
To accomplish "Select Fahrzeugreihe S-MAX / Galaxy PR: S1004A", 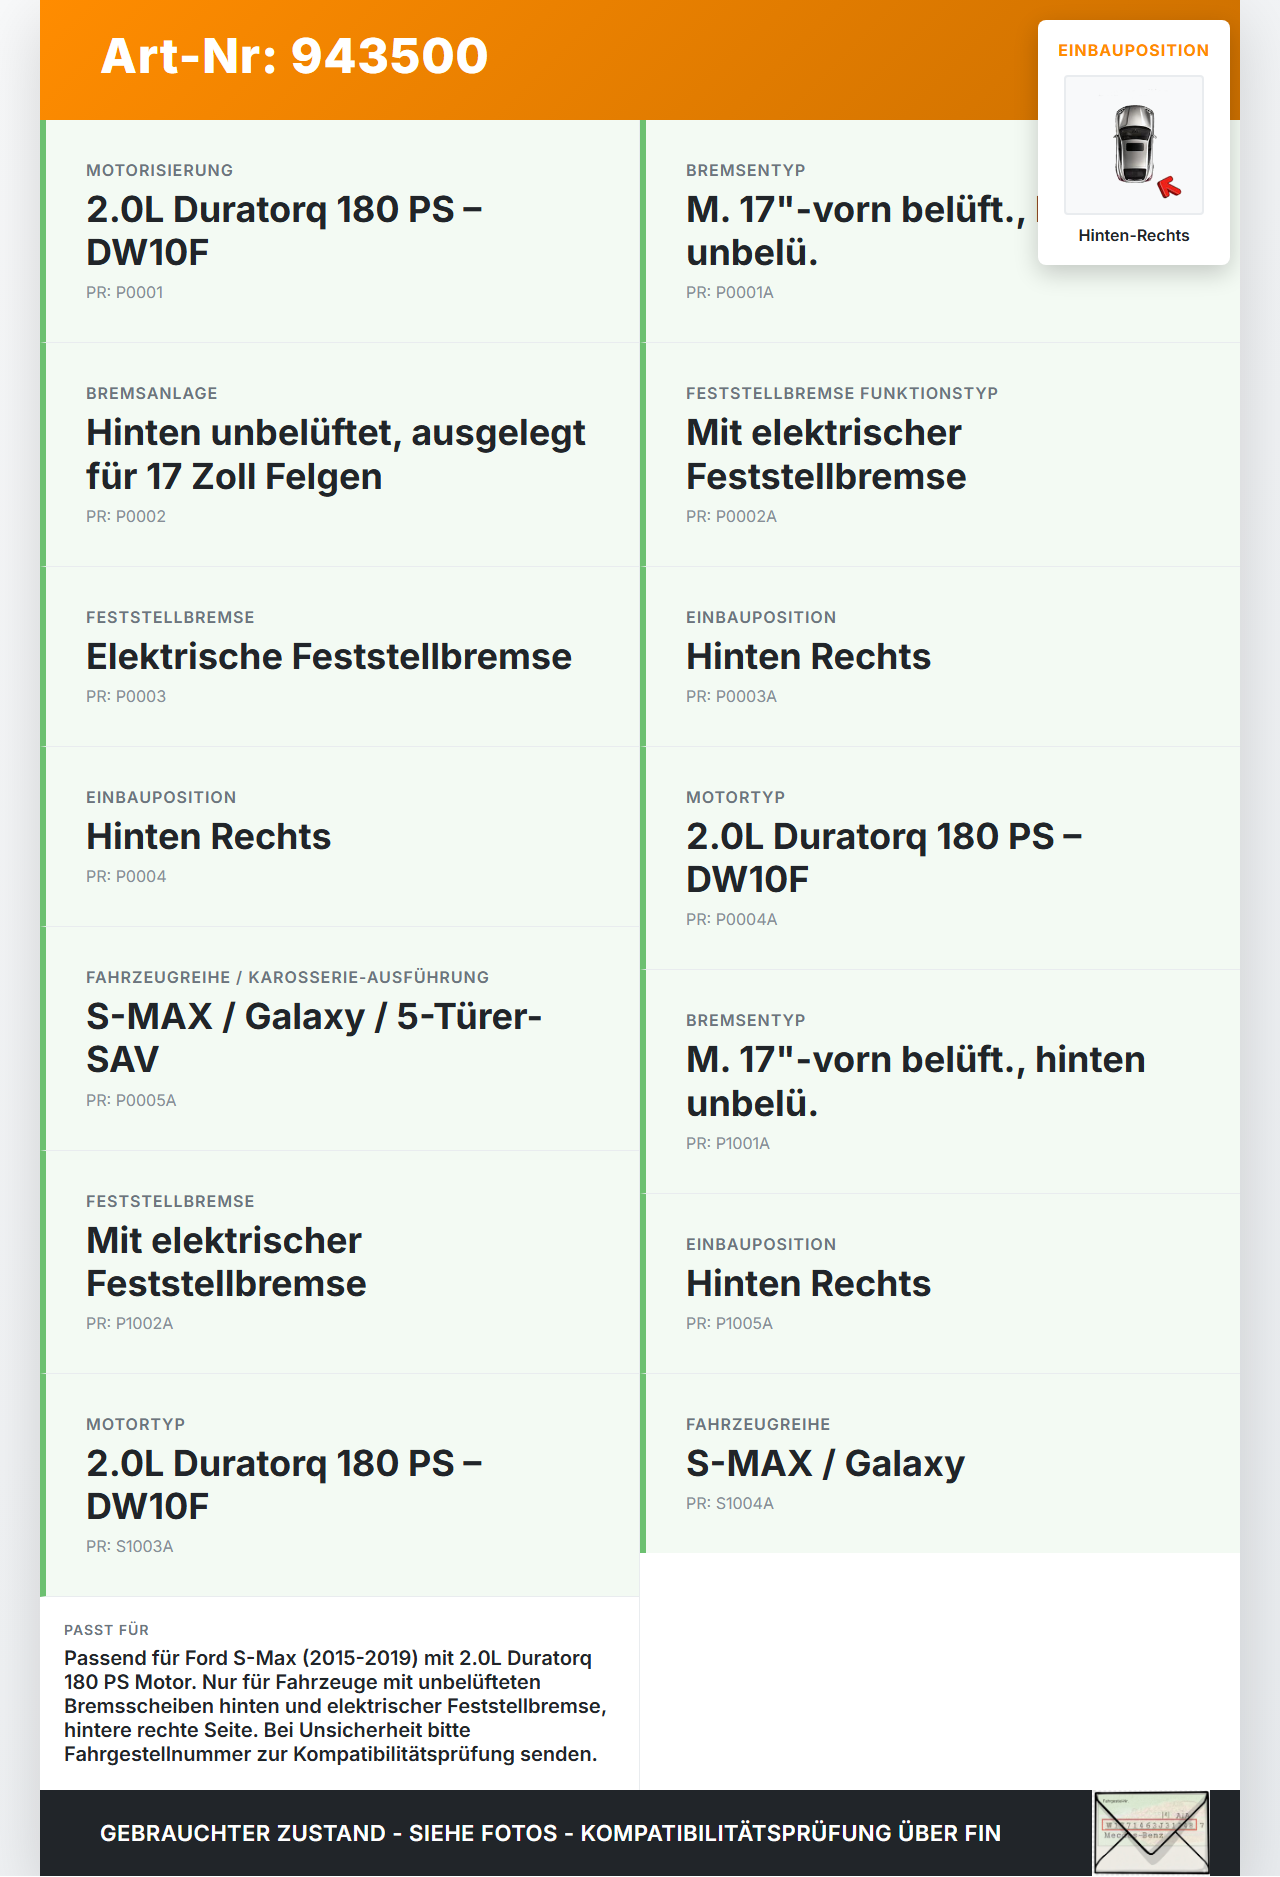I will (940, 1464).
